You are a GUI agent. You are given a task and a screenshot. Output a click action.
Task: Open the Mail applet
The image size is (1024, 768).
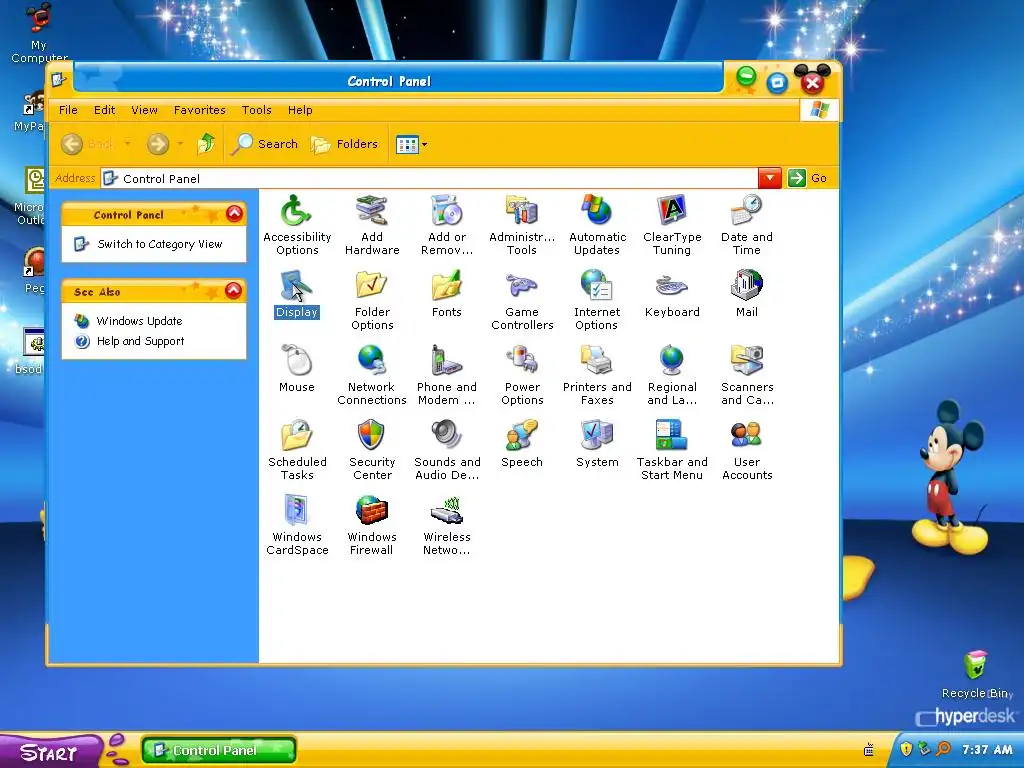(x=746, y=294)
